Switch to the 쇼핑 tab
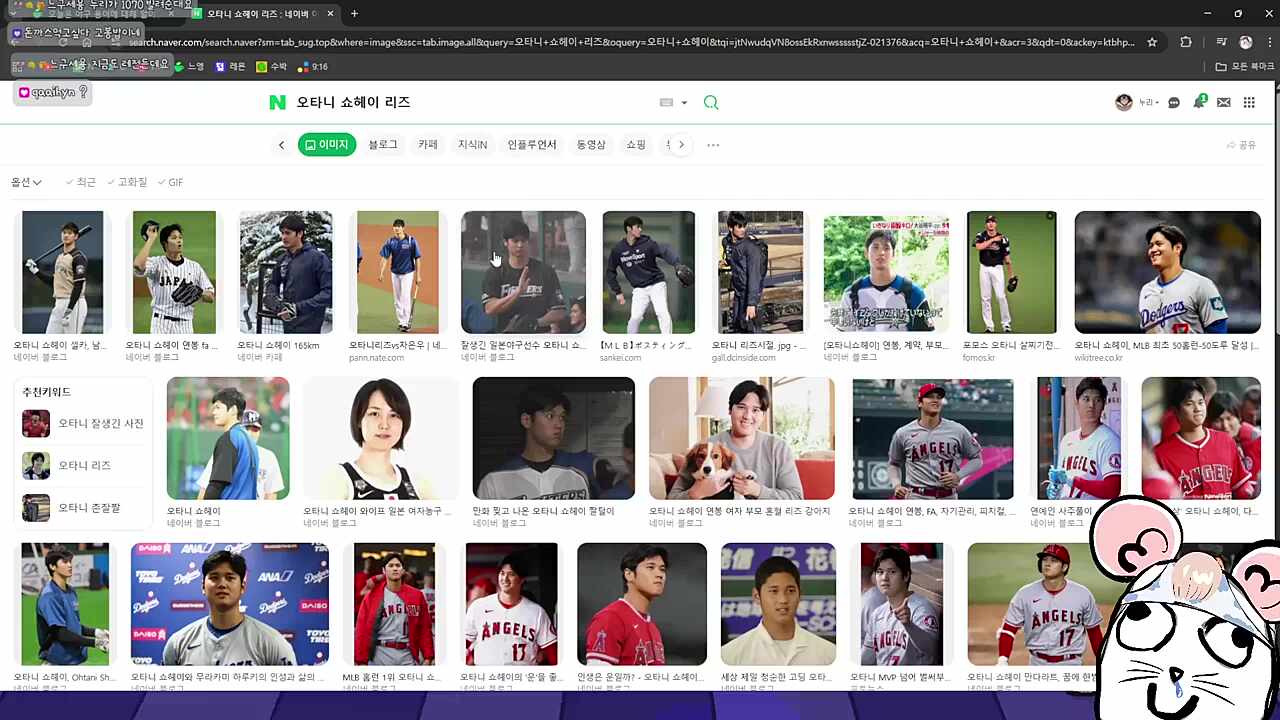1280x720 pixels. pos(636,145)
